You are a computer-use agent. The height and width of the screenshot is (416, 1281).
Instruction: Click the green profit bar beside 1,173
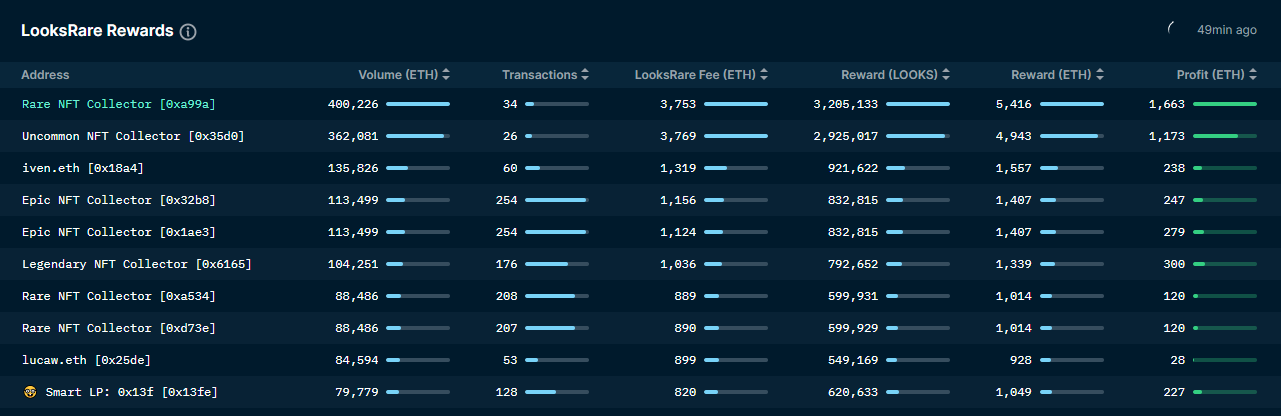pyautogui.click(x=1225, y=136)
